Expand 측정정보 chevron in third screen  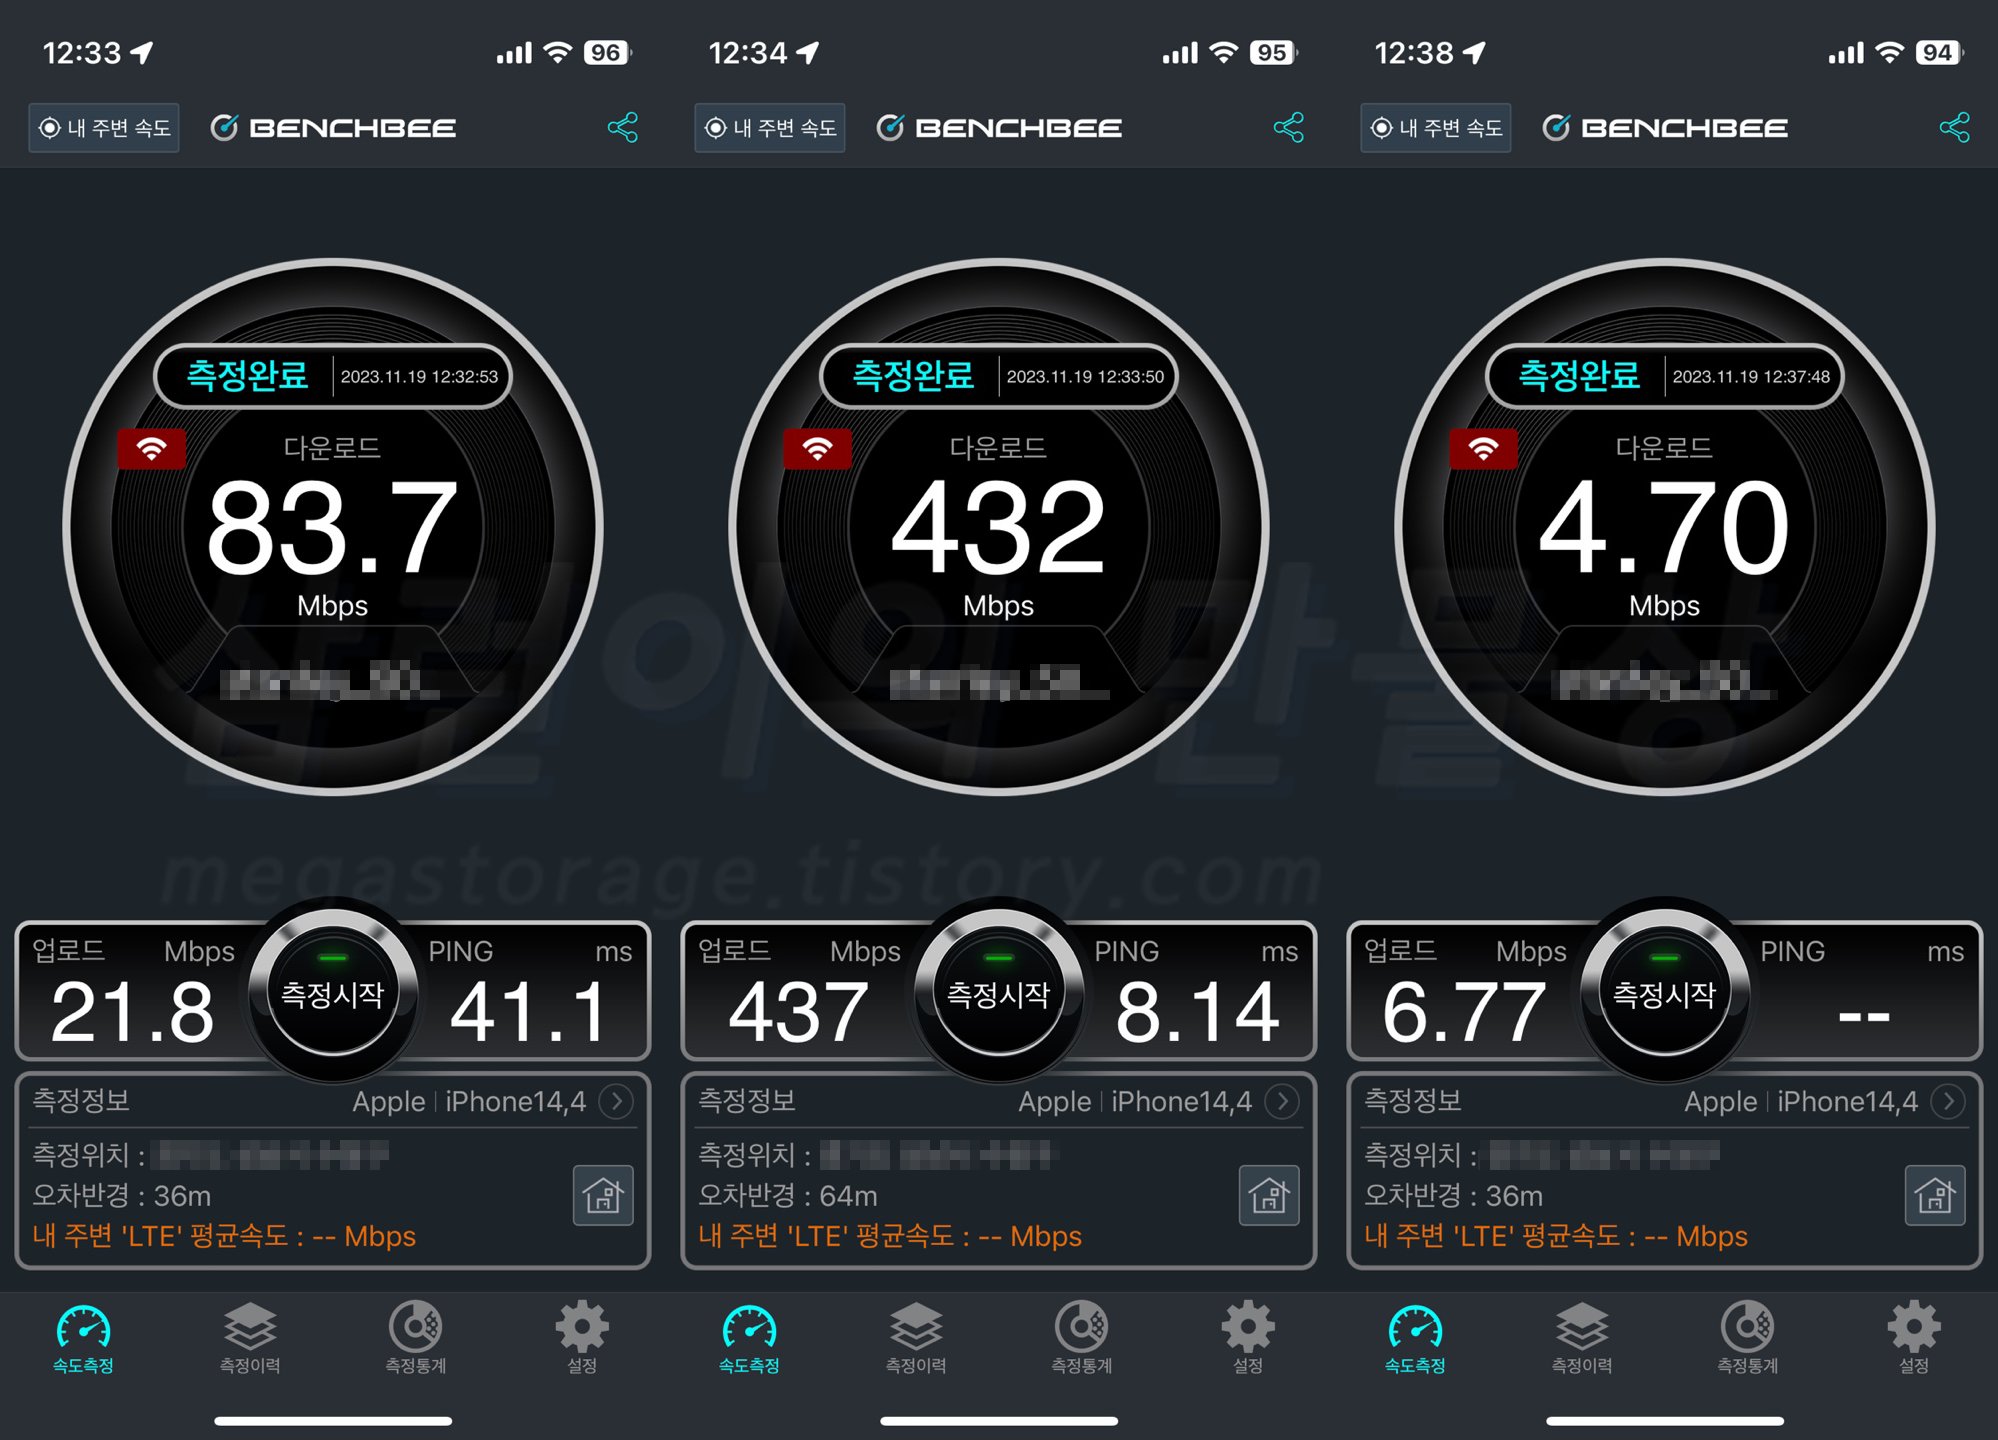1948,1102
